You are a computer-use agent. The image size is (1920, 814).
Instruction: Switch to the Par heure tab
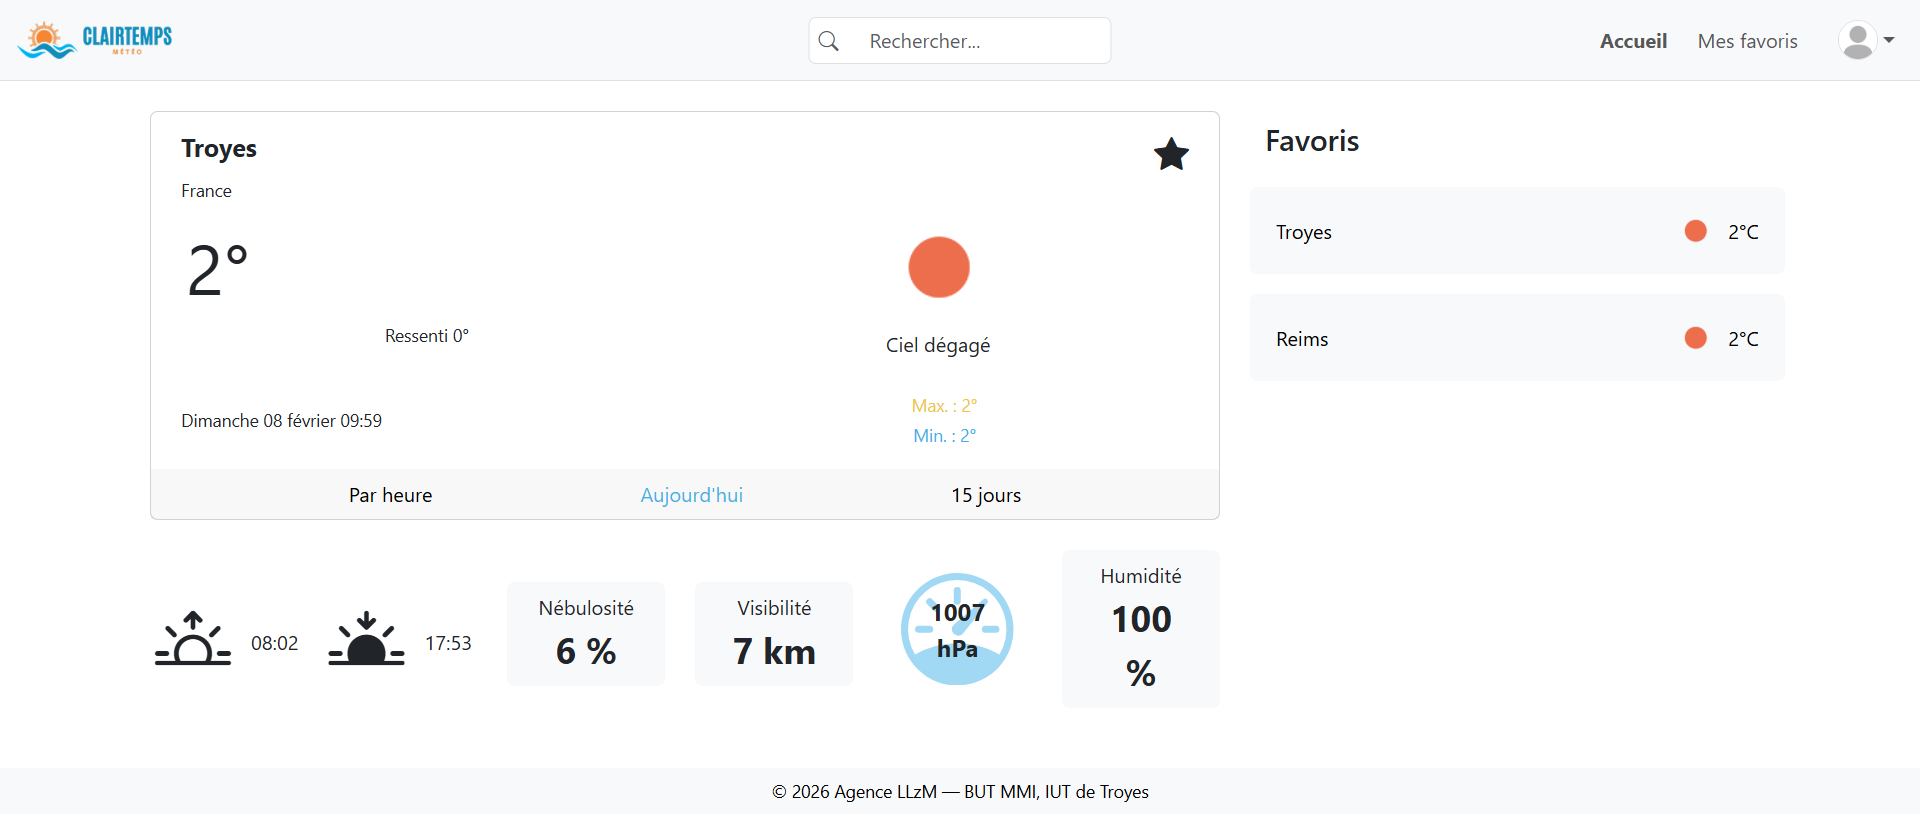pos(390,495)
